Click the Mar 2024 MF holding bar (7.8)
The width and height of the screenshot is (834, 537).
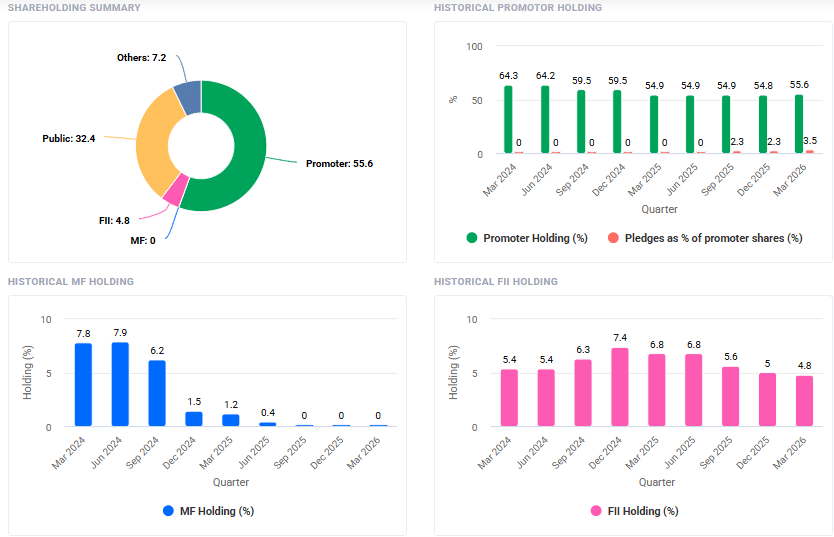(84, 385)
